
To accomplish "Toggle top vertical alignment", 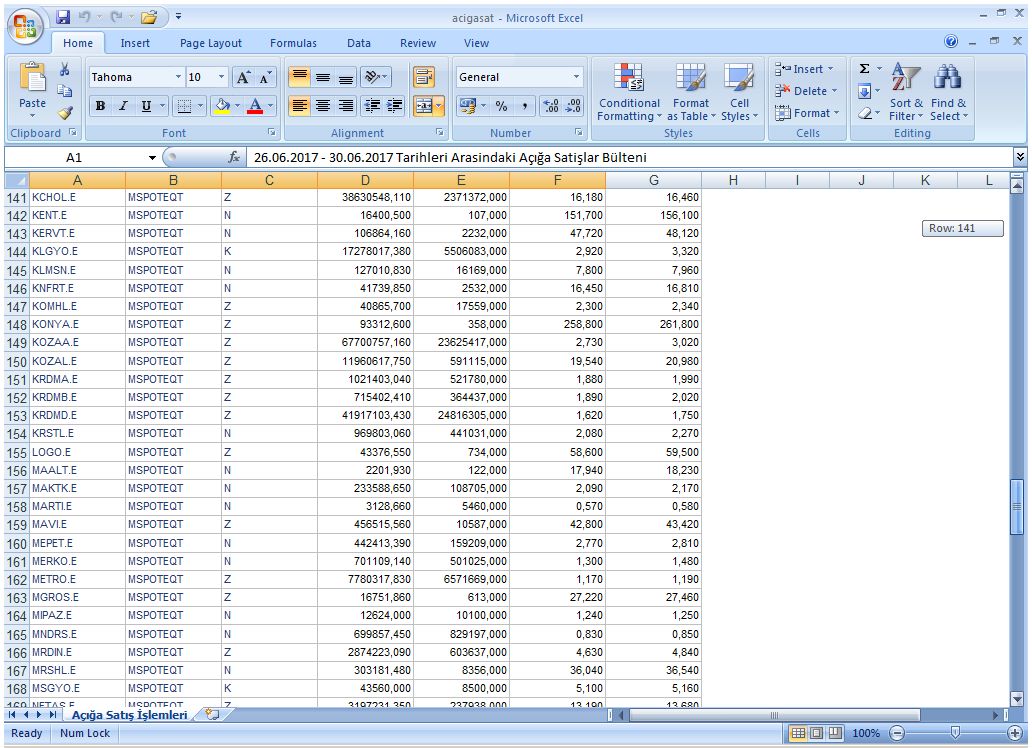I will (x=299, y=77).
